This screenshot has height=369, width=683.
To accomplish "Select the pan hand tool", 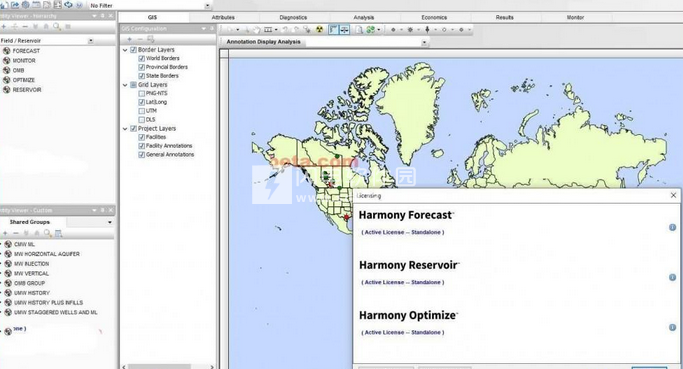I will 257,30.
